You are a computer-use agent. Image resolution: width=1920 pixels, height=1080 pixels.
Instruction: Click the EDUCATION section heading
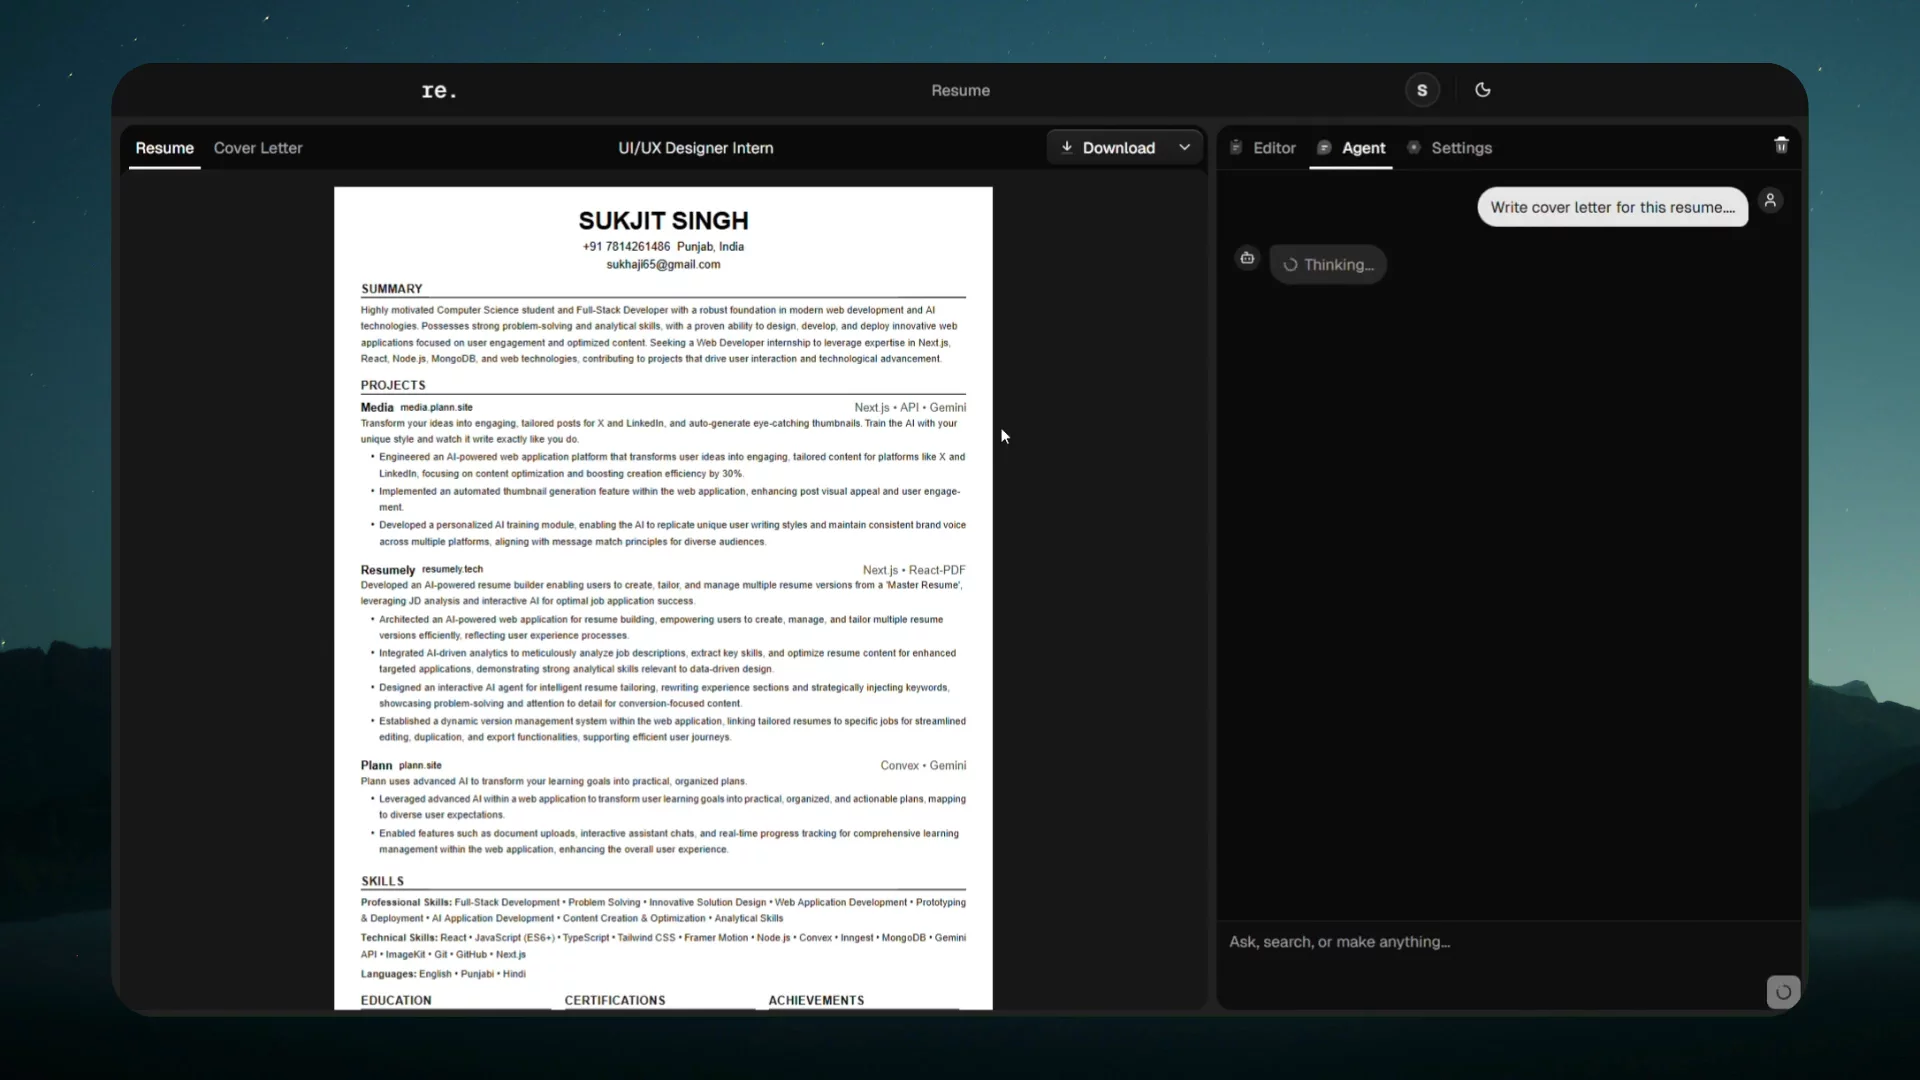(x=396, y=1000)
